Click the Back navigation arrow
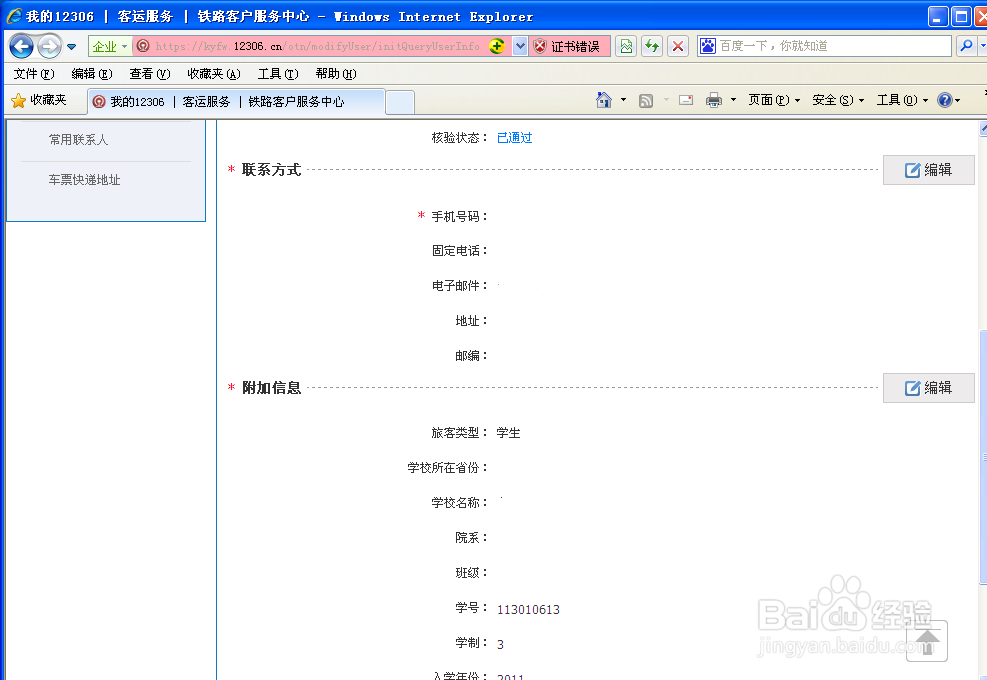Image resolution: width=987 pixels, height=680 pixels. click(20, 46)
